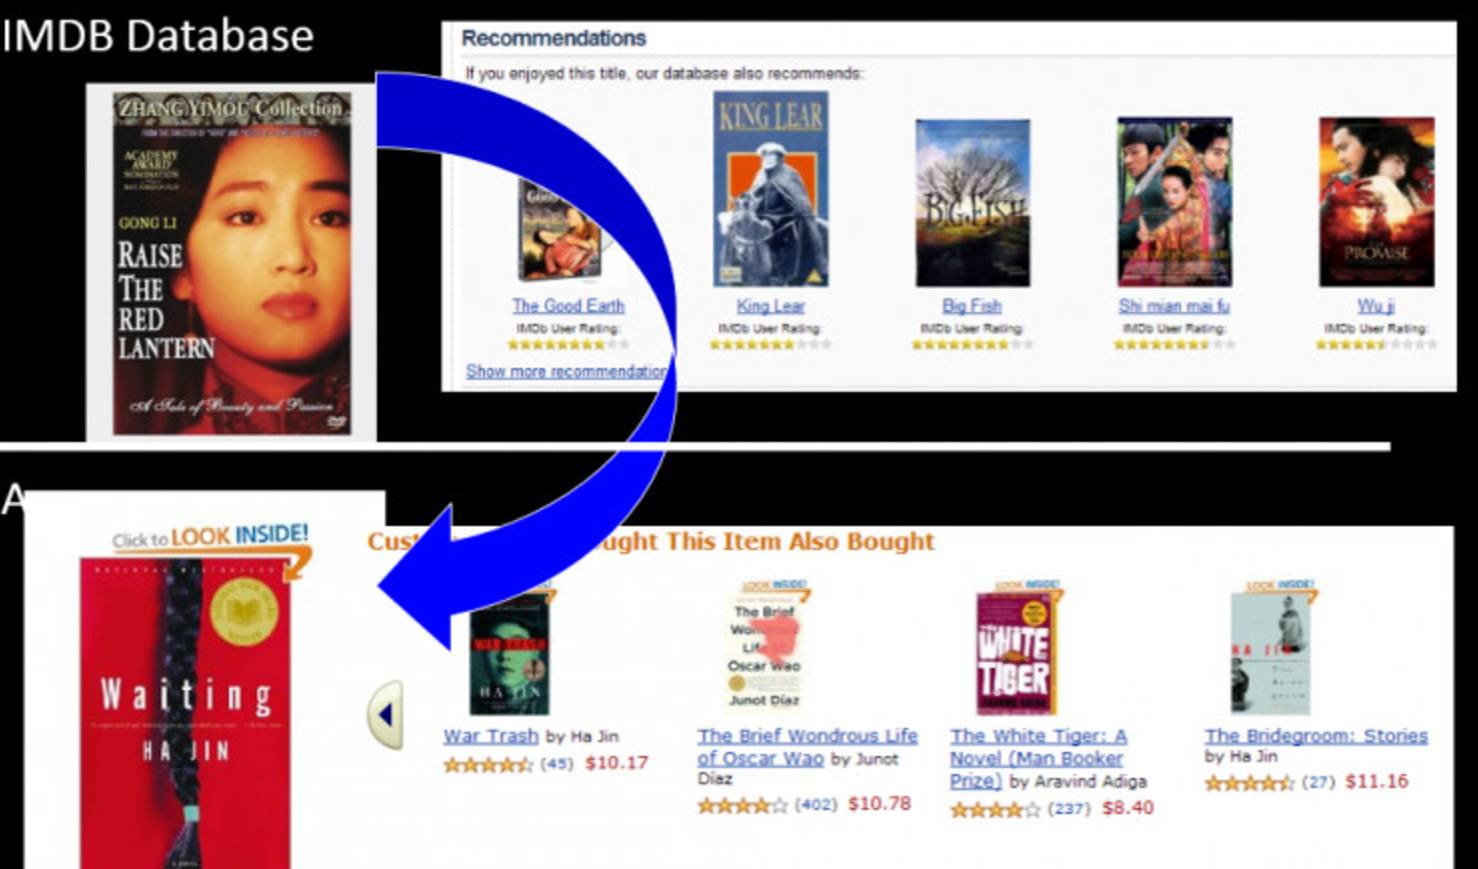Screen dimensions: 1478x869
Task: Open The Bridegroom: Stories link
Action: 1316,736
